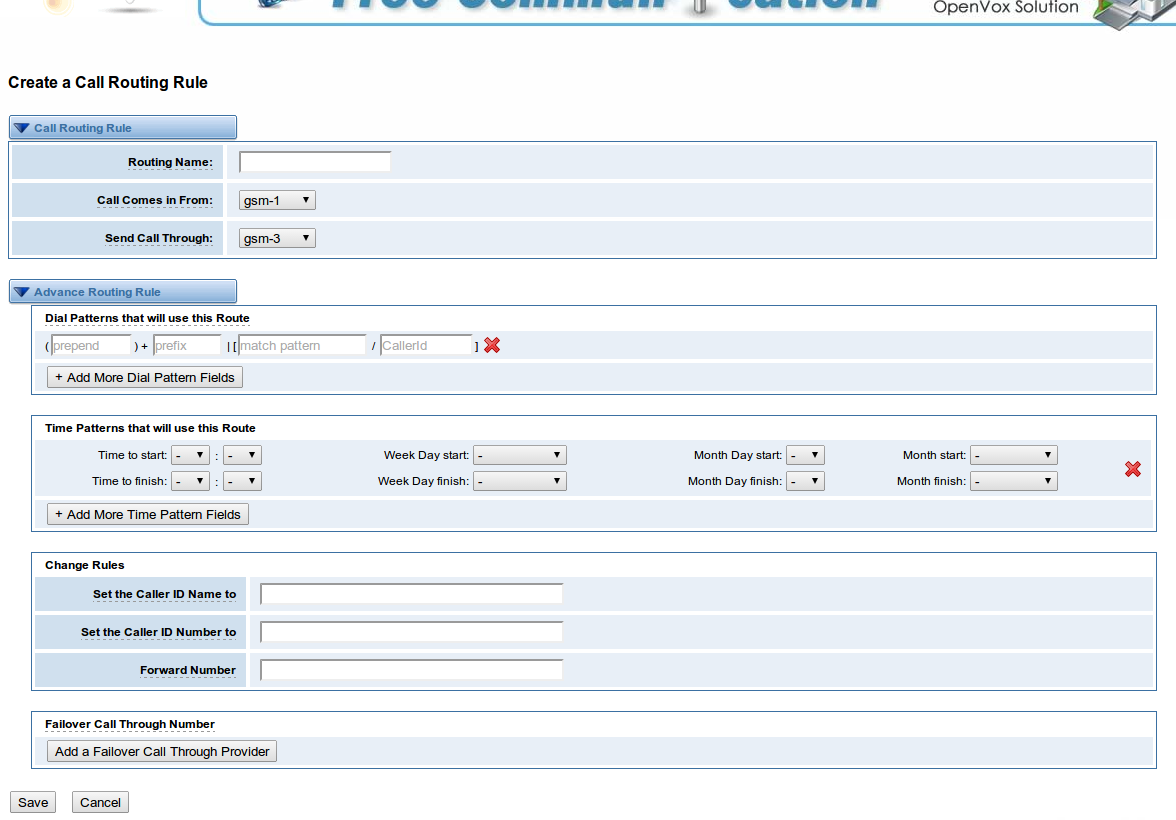Focus the Set the Caller ID Name field
The height and width of the screenshot is (820, 1176).
(412, 593)
